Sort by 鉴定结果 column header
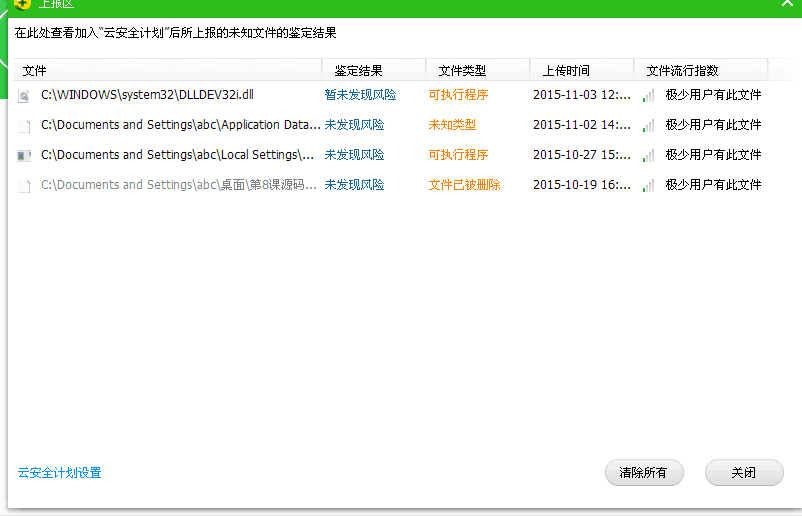 (x=374, y=71)
